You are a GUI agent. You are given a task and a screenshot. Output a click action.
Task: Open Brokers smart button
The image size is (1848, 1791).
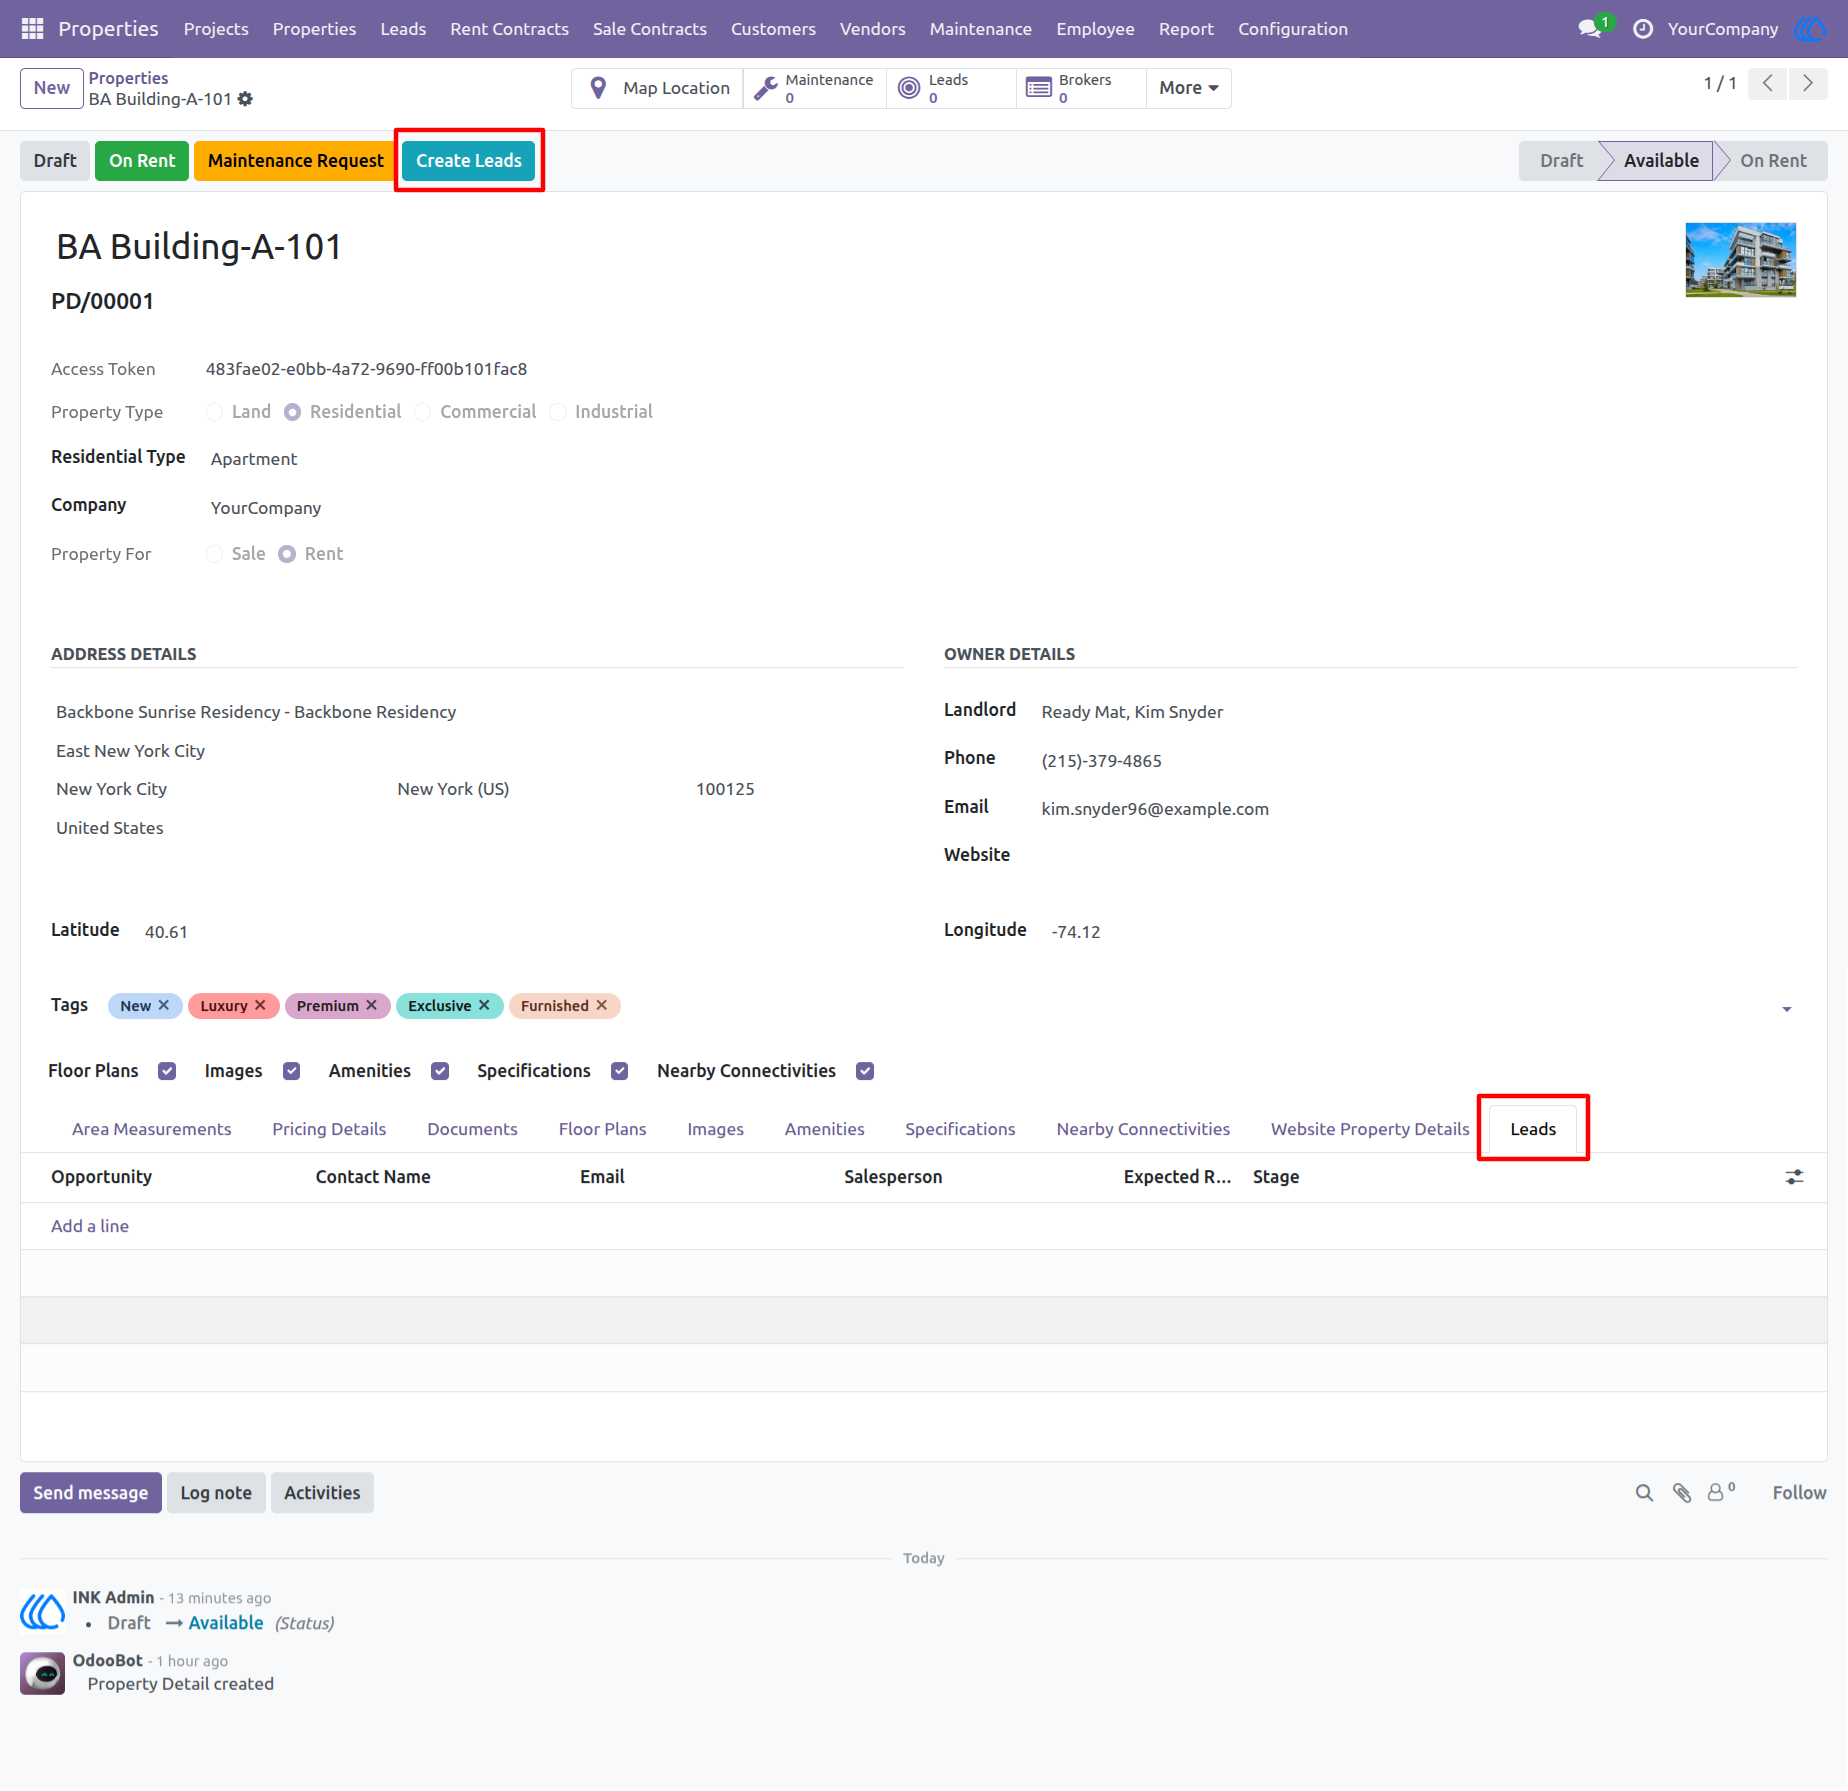tap(1081, 88)
